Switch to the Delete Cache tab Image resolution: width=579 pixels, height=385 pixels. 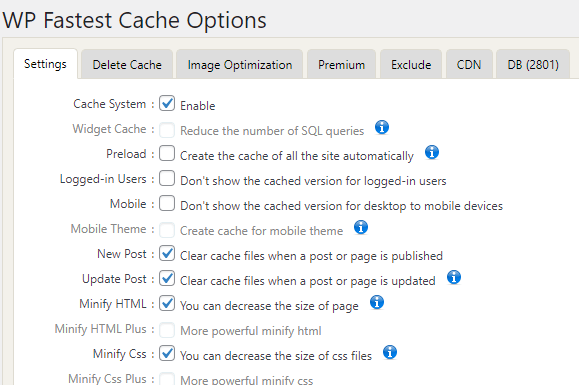pyautogui.click(x=127, y=65)
